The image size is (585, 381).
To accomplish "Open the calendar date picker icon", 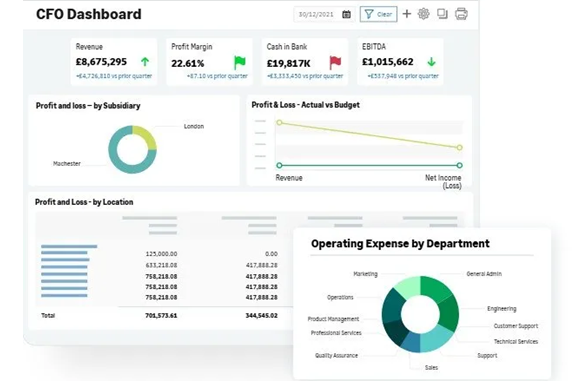I will tap(346, 15).
